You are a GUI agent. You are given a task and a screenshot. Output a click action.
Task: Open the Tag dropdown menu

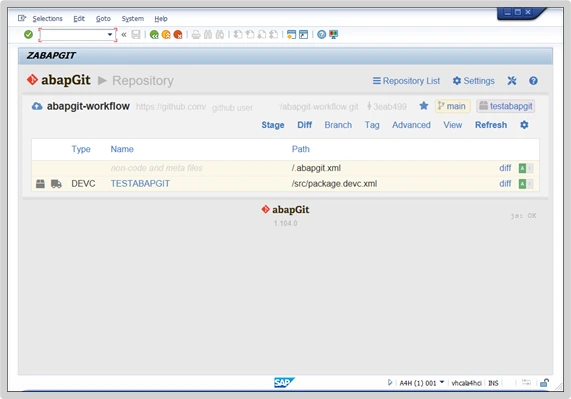372,125
